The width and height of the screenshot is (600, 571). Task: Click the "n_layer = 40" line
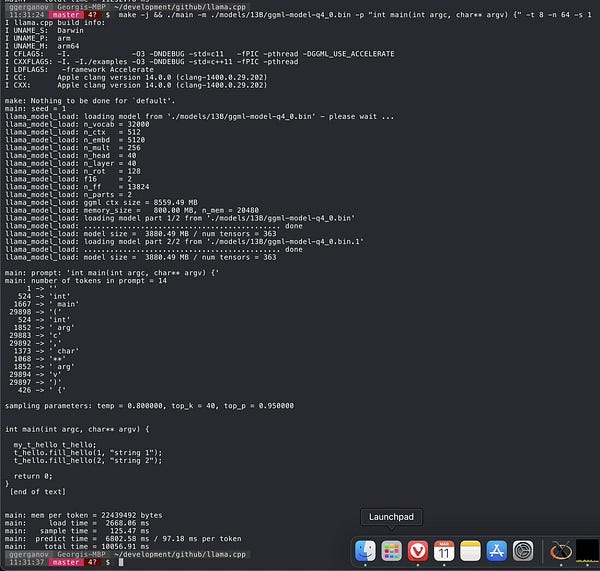coord(71,163)
